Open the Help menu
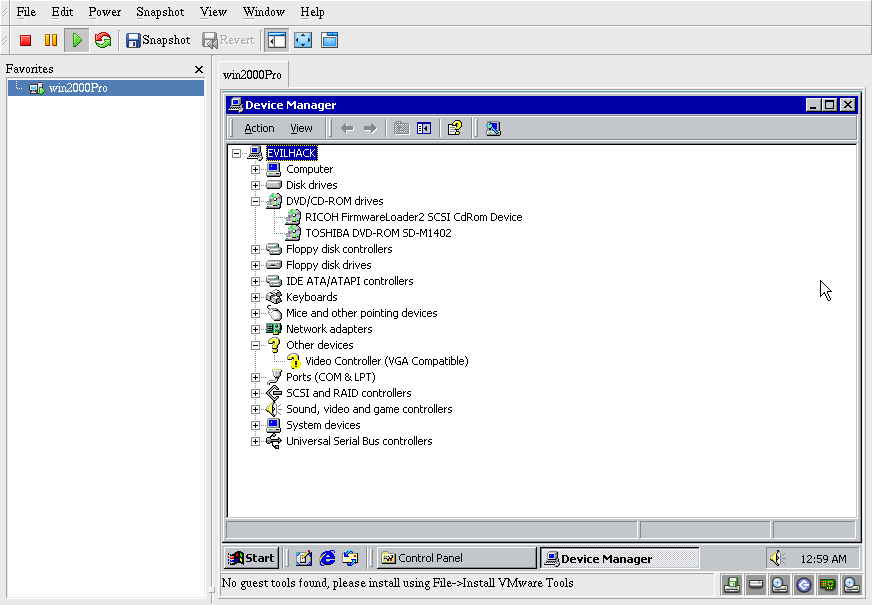The image size is (872, 605). click(x=312, y=12)
